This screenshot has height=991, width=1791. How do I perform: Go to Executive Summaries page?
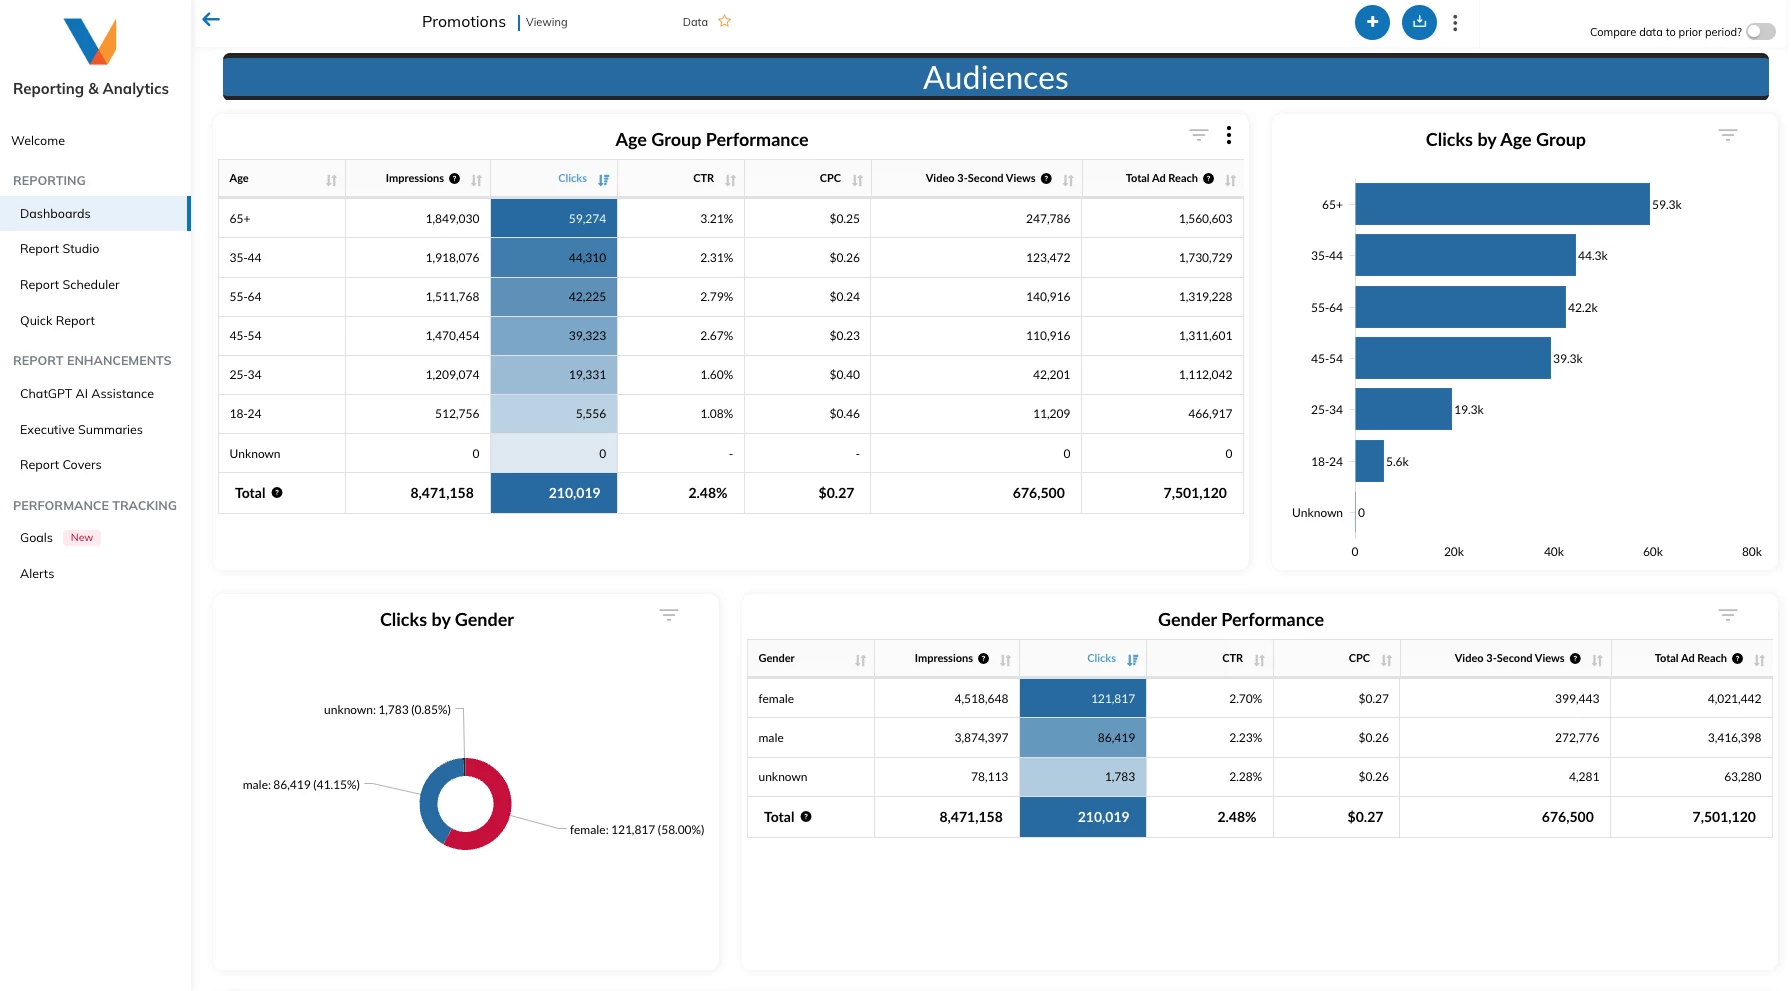(x=81, y=430)
